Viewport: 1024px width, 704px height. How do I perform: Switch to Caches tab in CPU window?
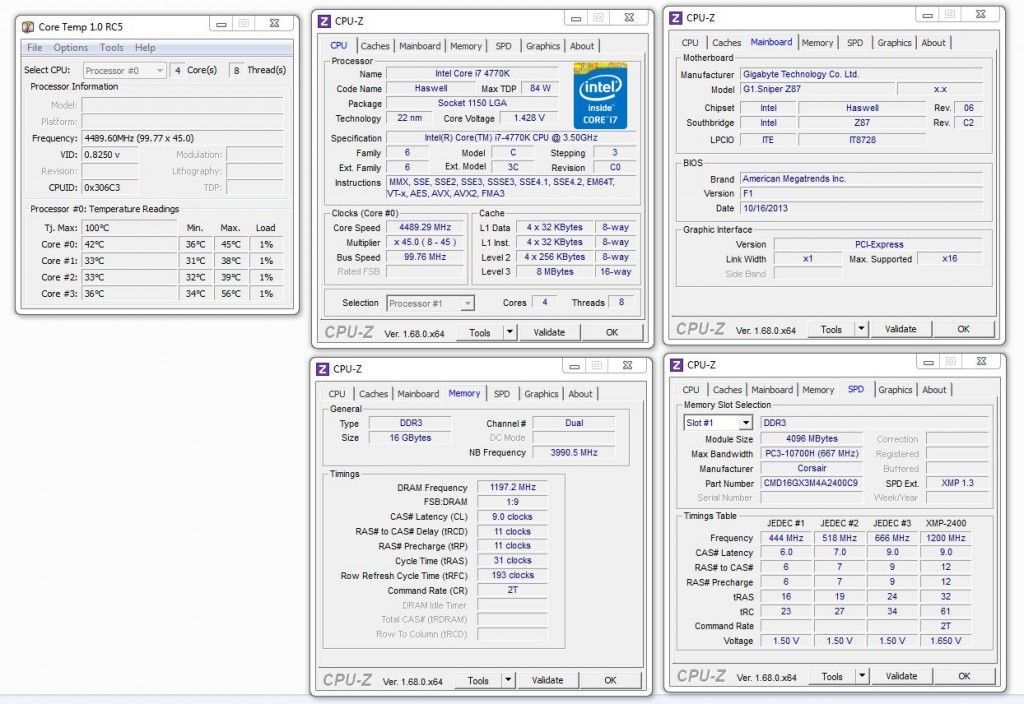click(375, 46)
